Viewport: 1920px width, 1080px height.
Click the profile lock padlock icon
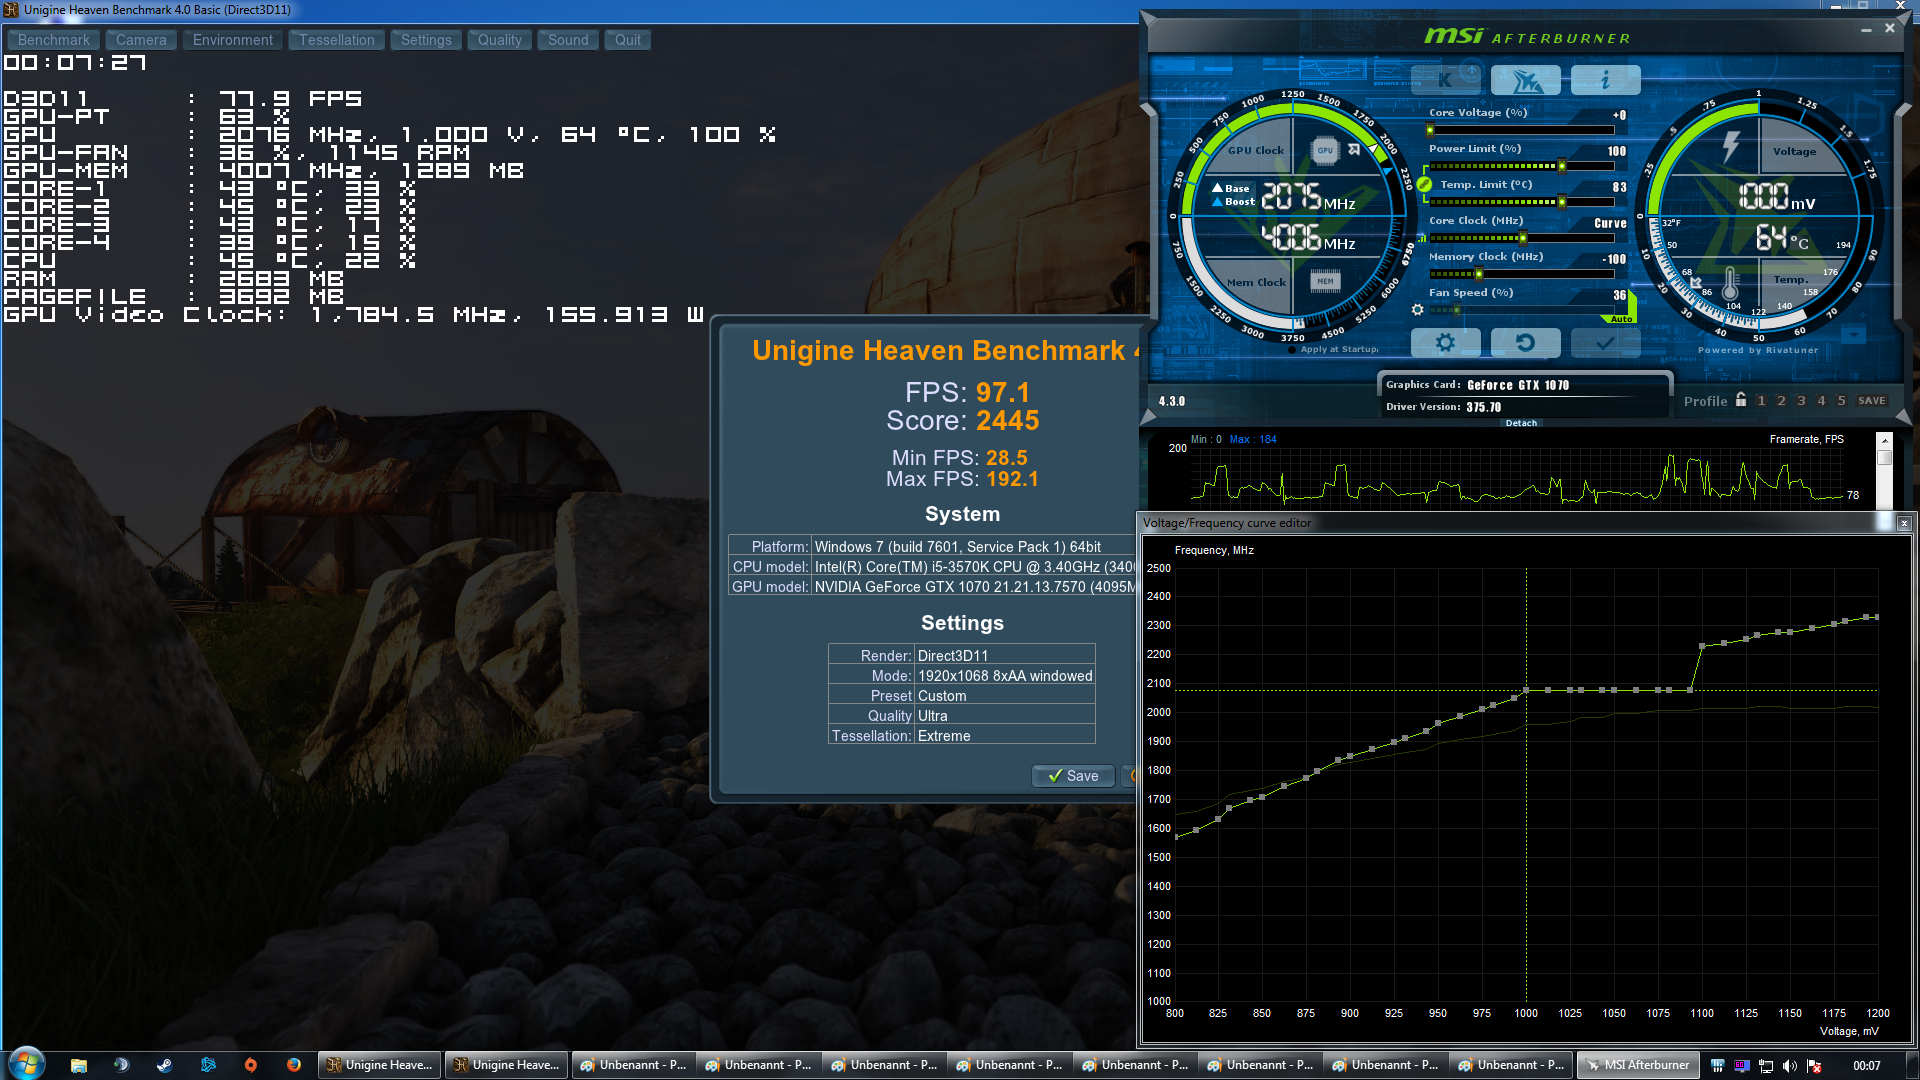point(1741,400)
